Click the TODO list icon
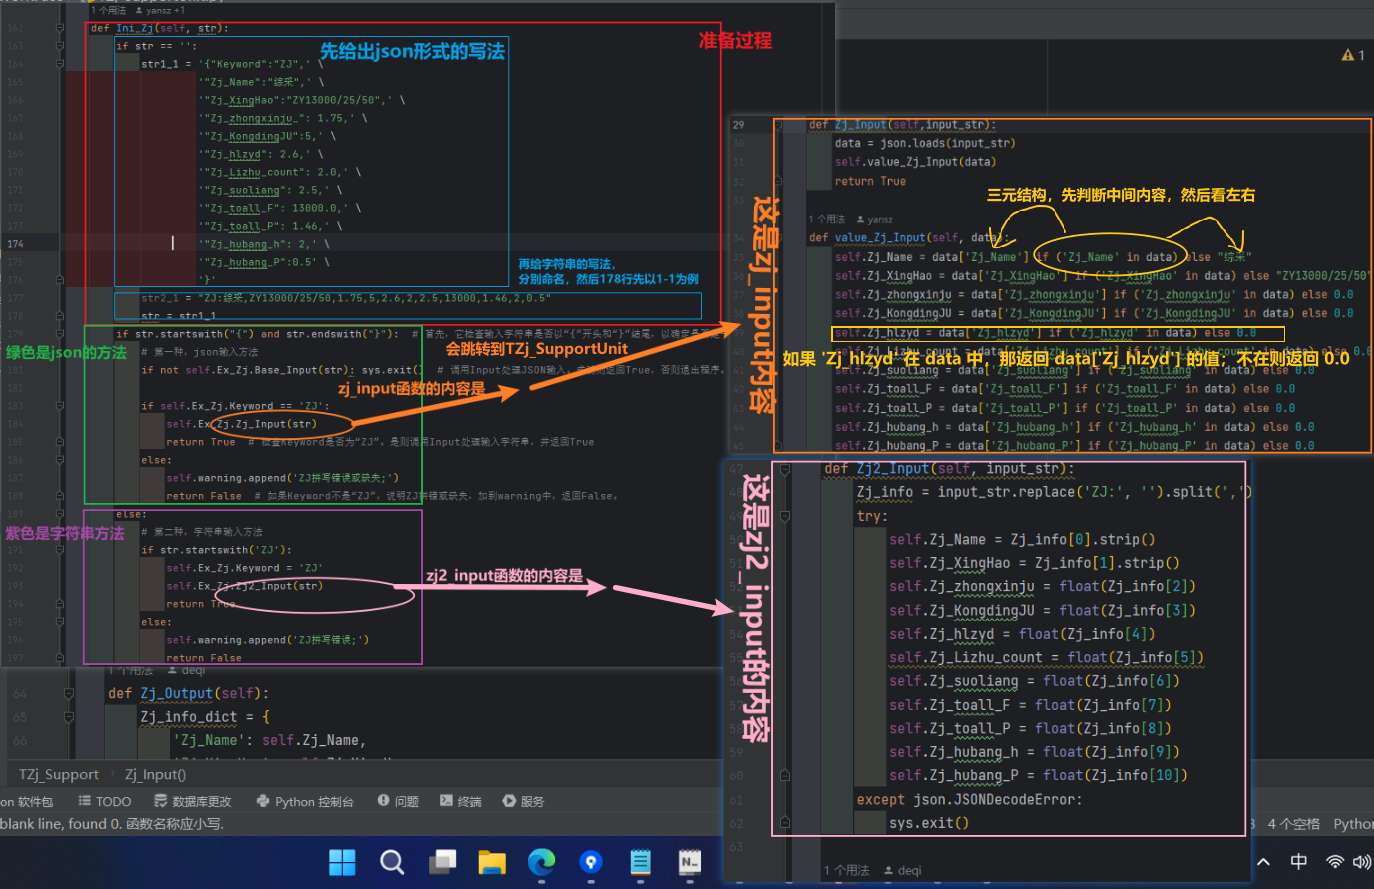 point(85,801)
